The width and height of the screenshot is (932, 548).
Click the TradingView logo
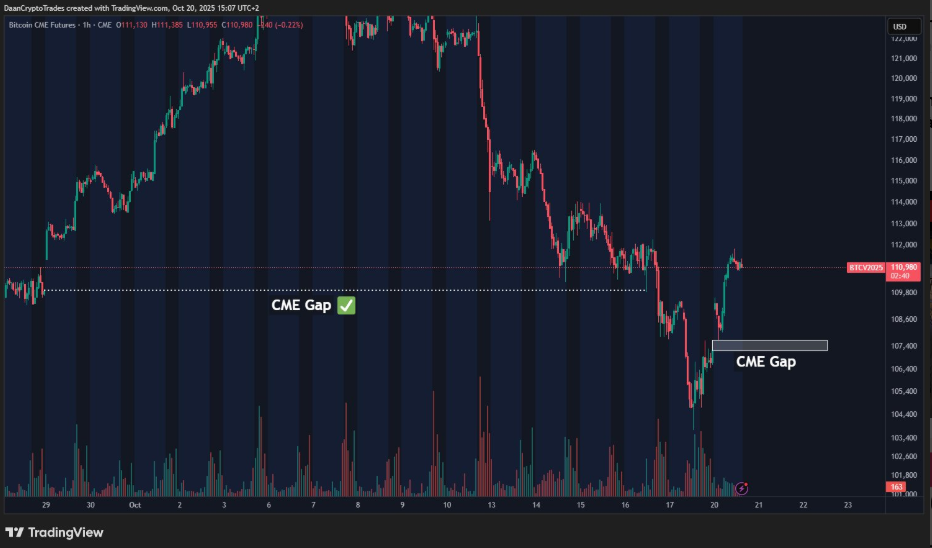55,532
